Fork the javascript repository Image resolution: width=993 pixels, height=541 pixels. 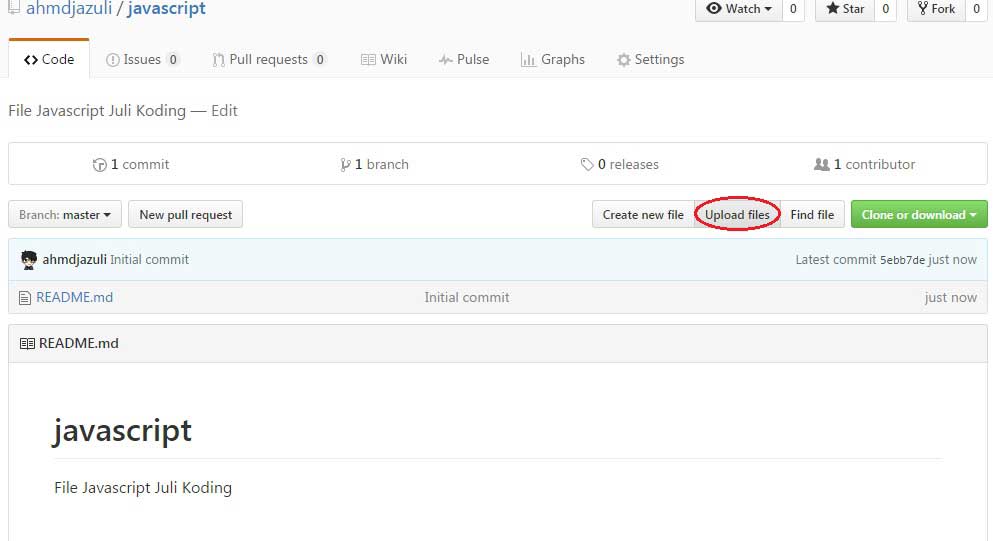[936, 9]
